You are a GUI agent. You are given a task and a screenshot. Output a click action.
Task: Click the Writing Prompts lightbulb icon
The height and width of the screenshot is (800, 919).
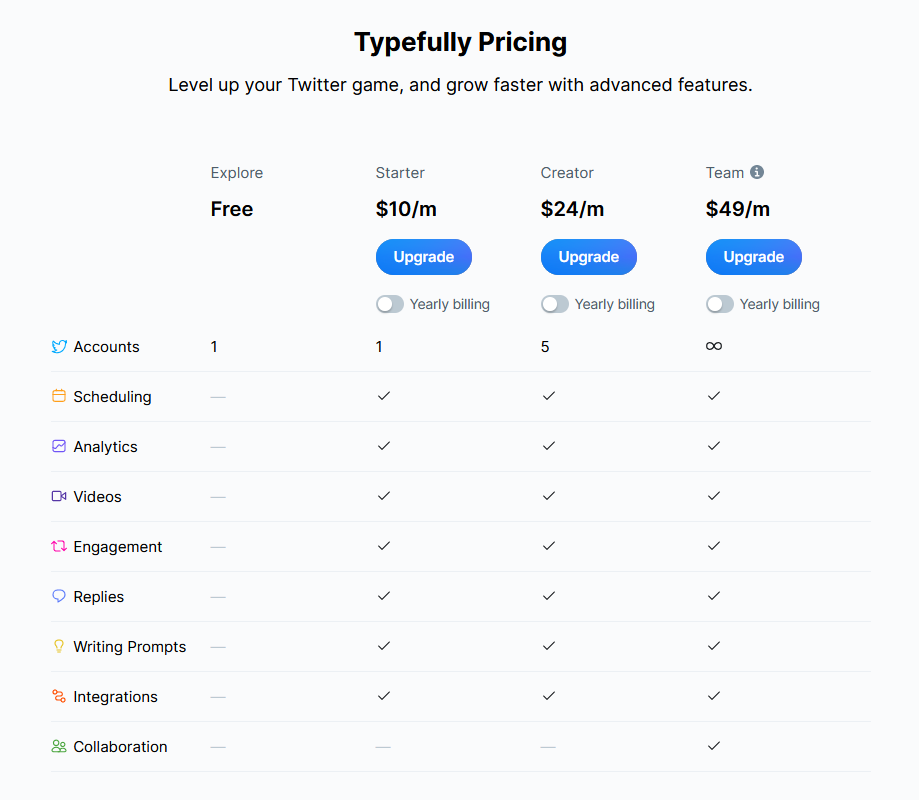pyautogui.click(x=59, y=646)
